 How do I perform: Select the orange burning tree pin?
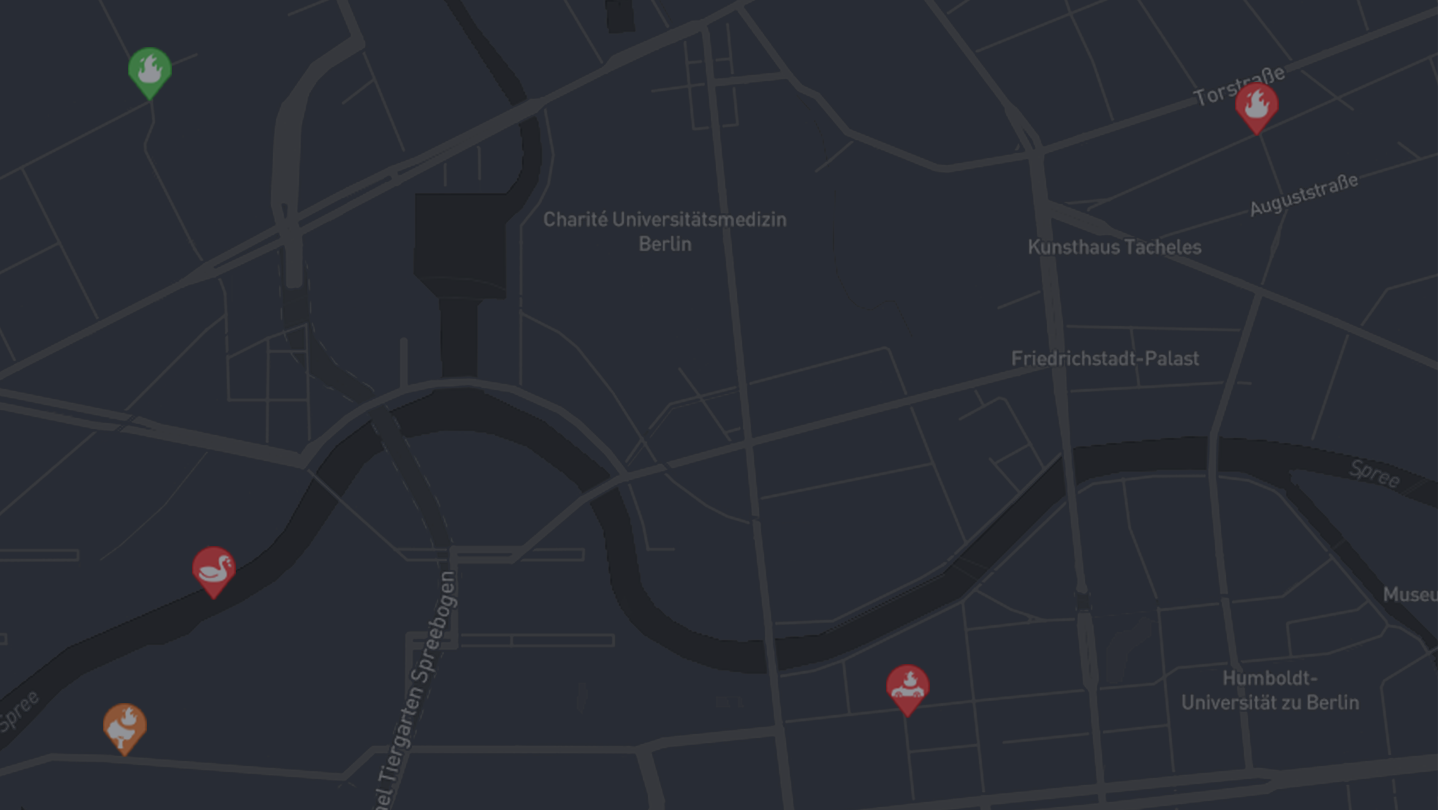pos(125,728)
